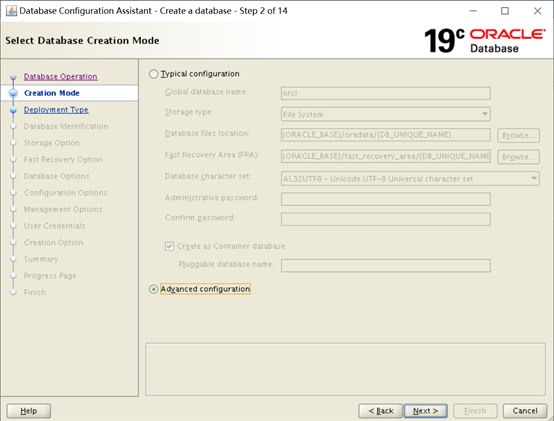Select the Typical configuration radio button
The image size is (554, 421).
(x=153, y=74)
